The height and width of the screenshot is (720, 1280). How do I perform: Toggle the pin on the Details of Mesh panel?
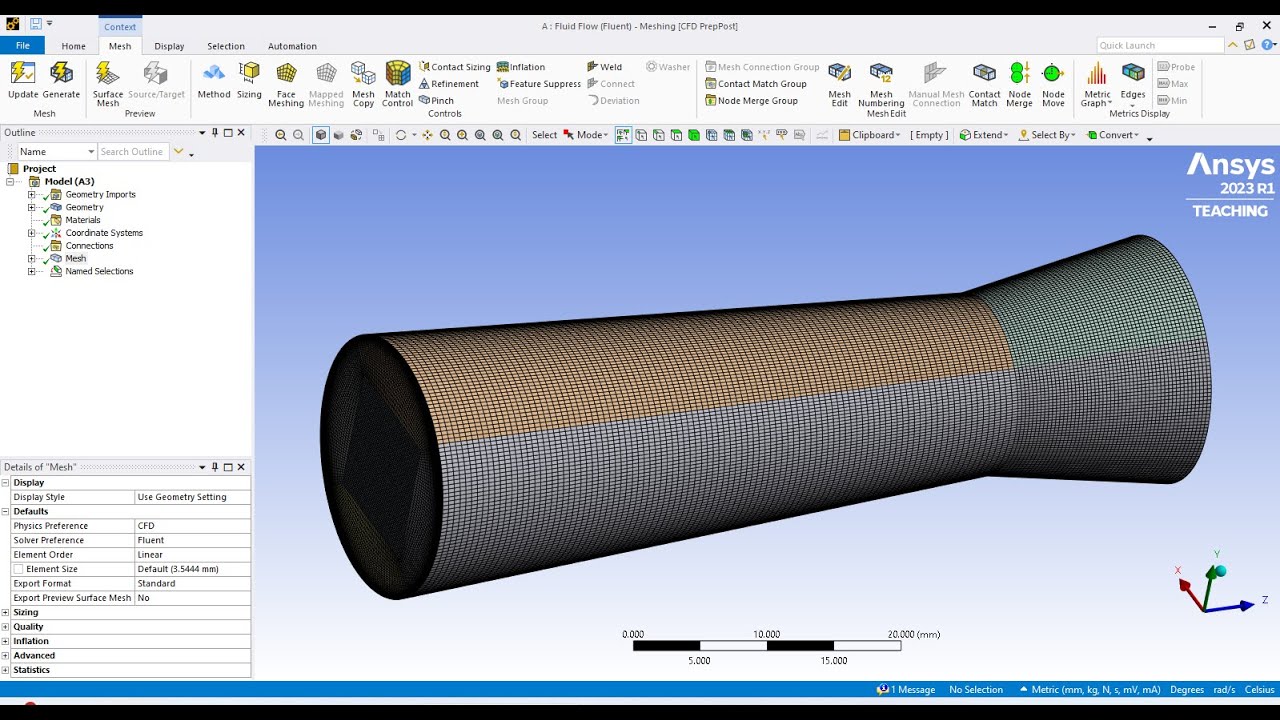215,467
